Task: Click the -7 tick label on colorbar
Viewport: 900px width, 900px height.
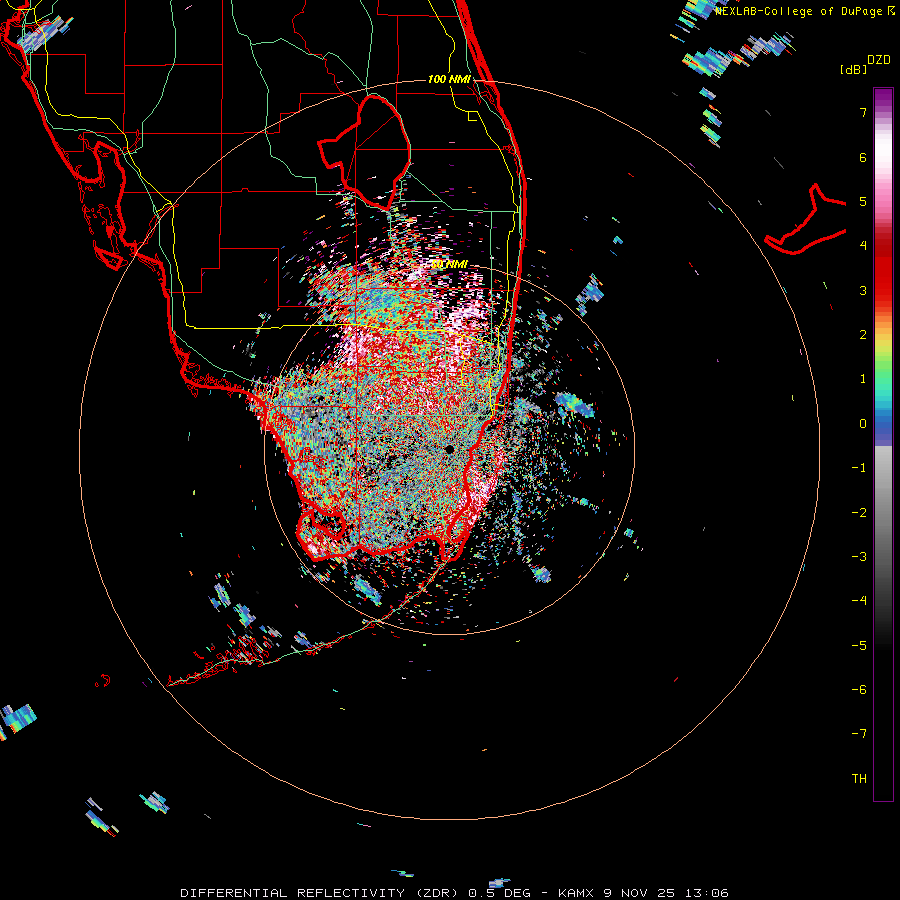Action: [859, 734]
